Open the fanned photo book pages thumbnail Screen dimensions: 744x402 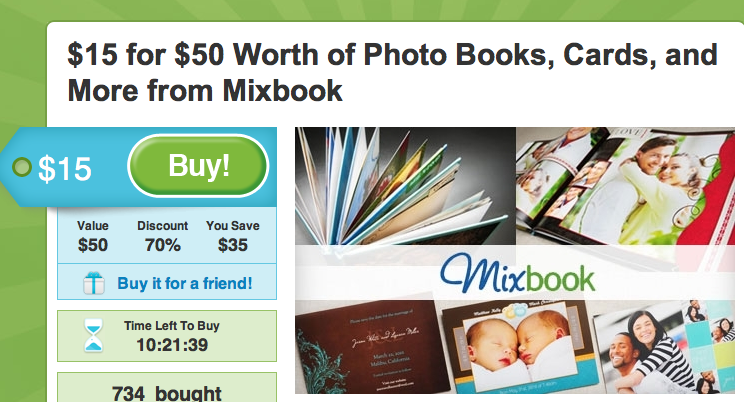pyautogui.click(x=405, y=186)
